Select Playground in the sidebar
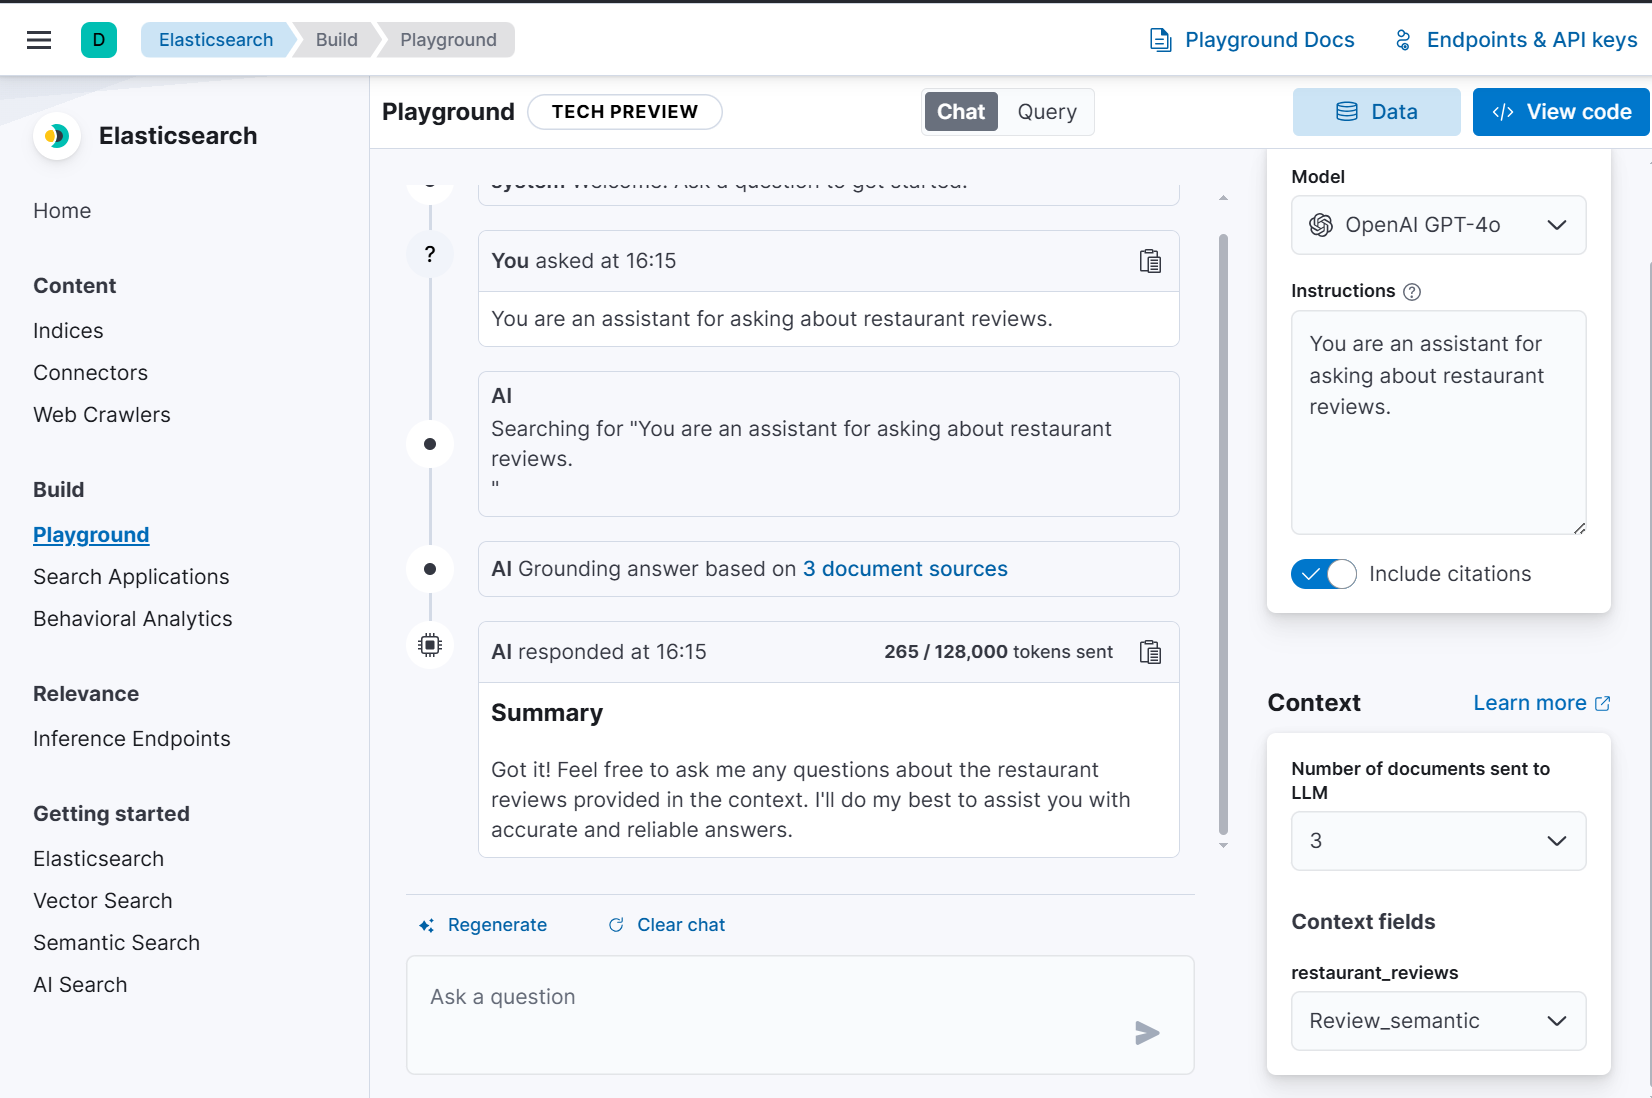The height and width of the screenshot is (1098, 1652). [x=91, y=535]
